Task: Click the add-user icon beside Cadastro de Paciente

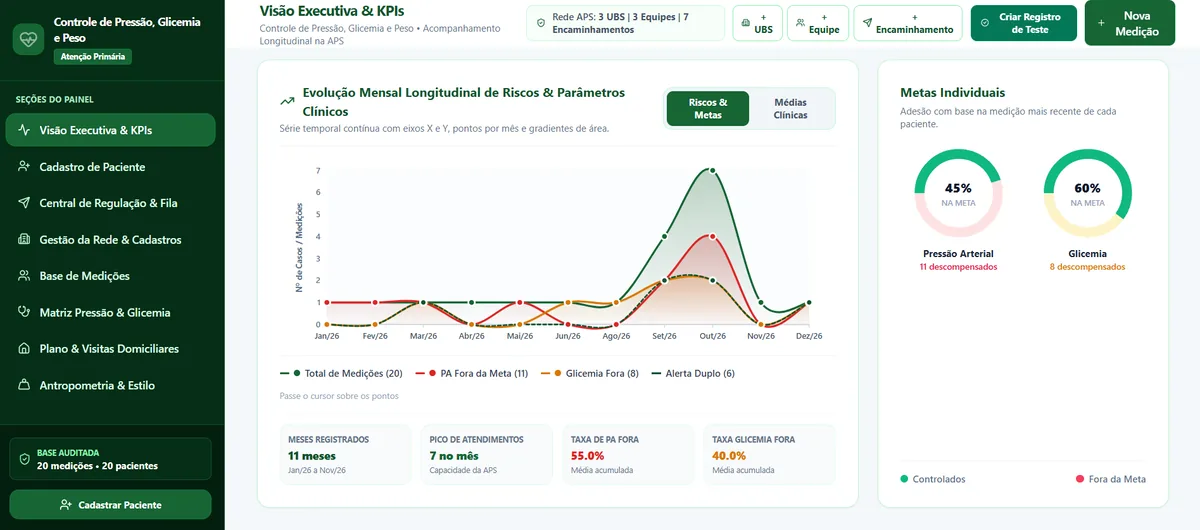Action: [24, 167]
